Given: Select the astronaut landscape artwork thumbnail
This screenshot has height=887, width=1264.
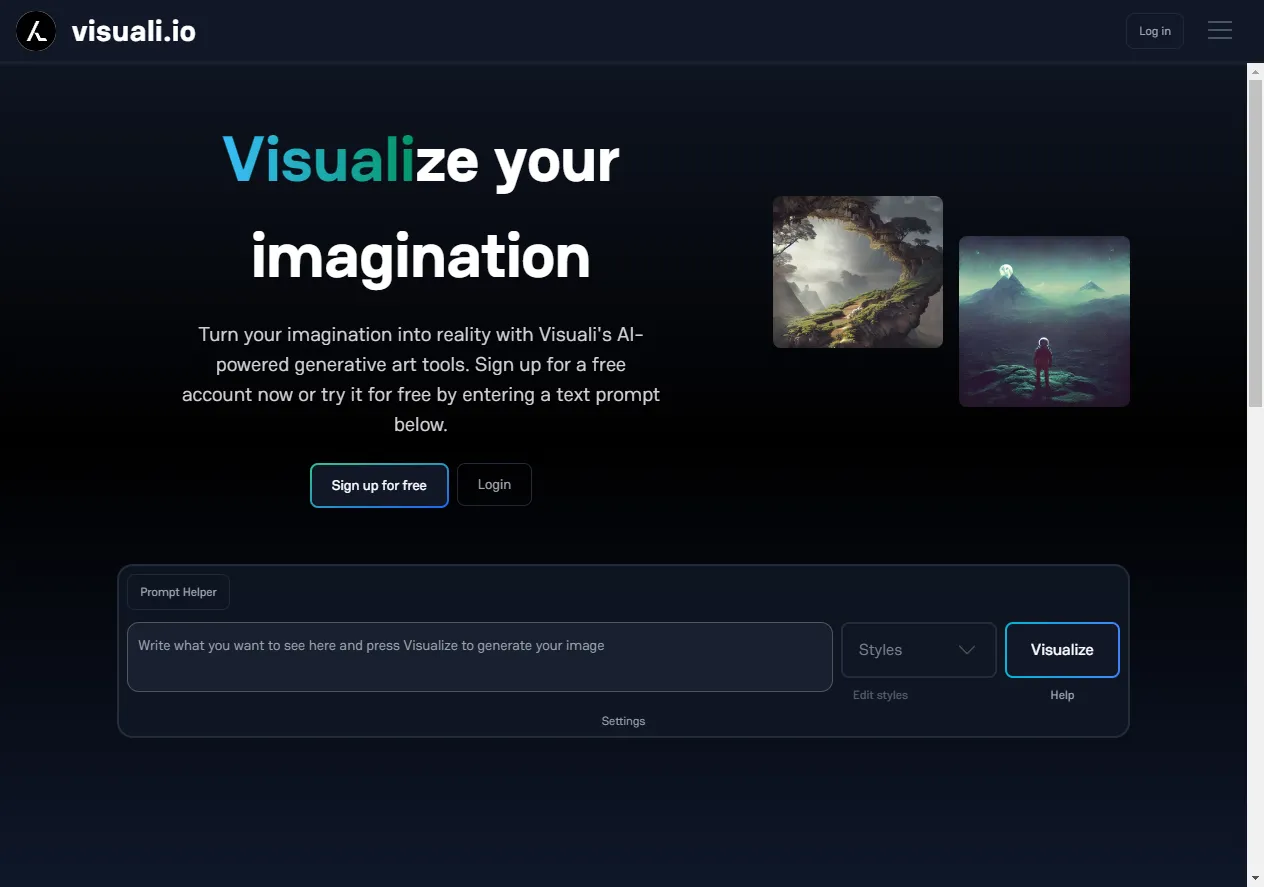Looking at the screenshot, I should [x=1044, y=321].
